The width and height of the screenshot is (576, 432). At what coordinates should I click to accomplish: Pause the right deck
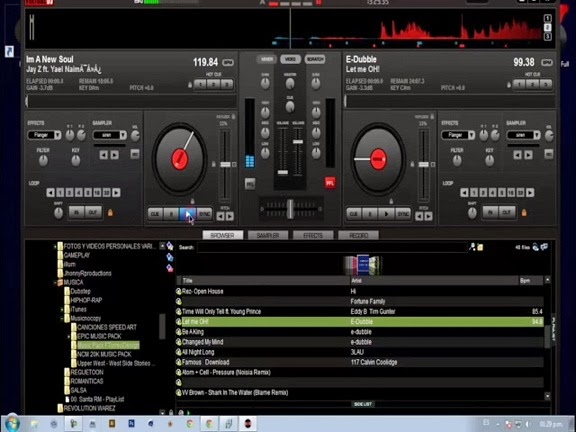tap(370, 214)
